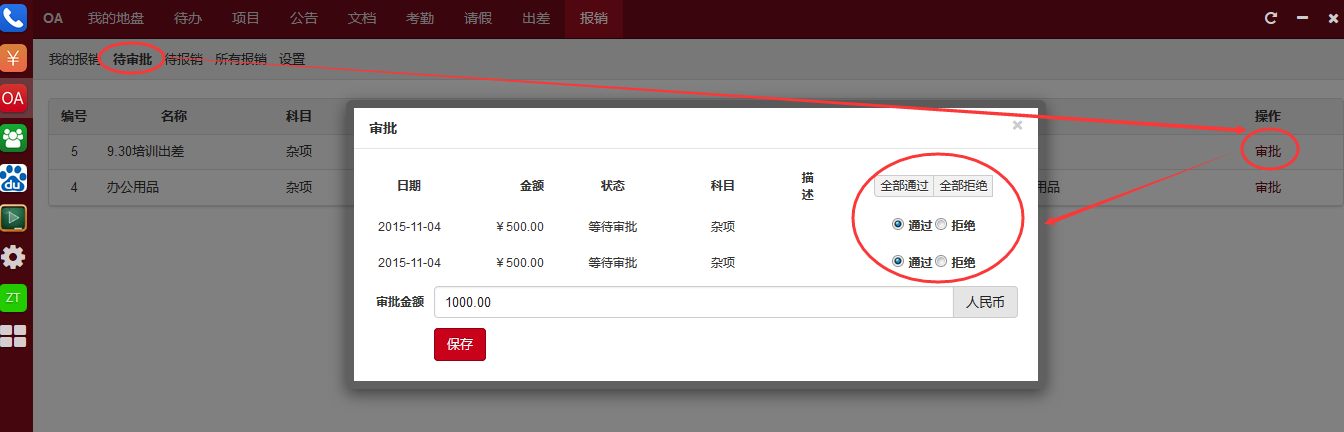The height and width of the screenshot is (432, 1344).
Task: Open the 出差 menu
Action: coord(536,18)
